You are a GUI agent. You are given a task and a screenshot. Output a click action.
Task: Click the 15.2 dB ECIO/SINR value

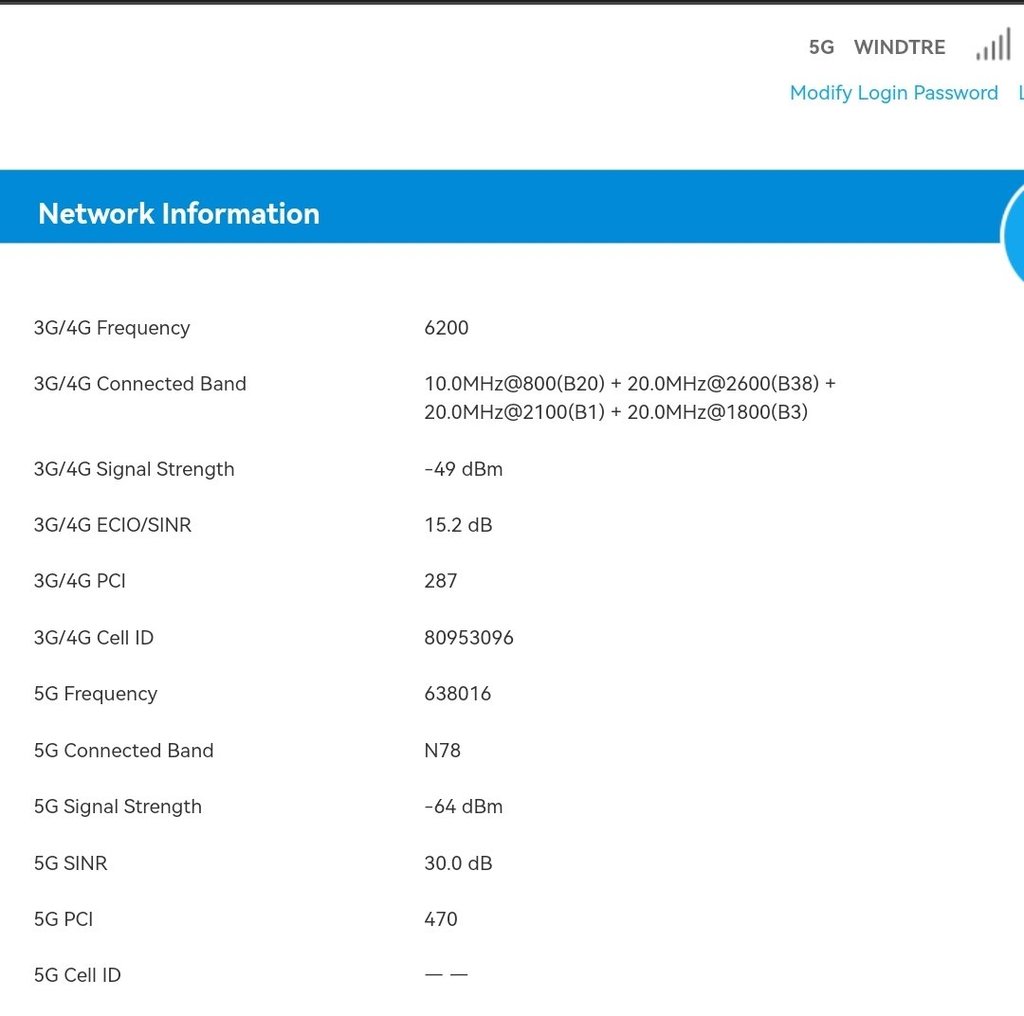pos(458,525)
